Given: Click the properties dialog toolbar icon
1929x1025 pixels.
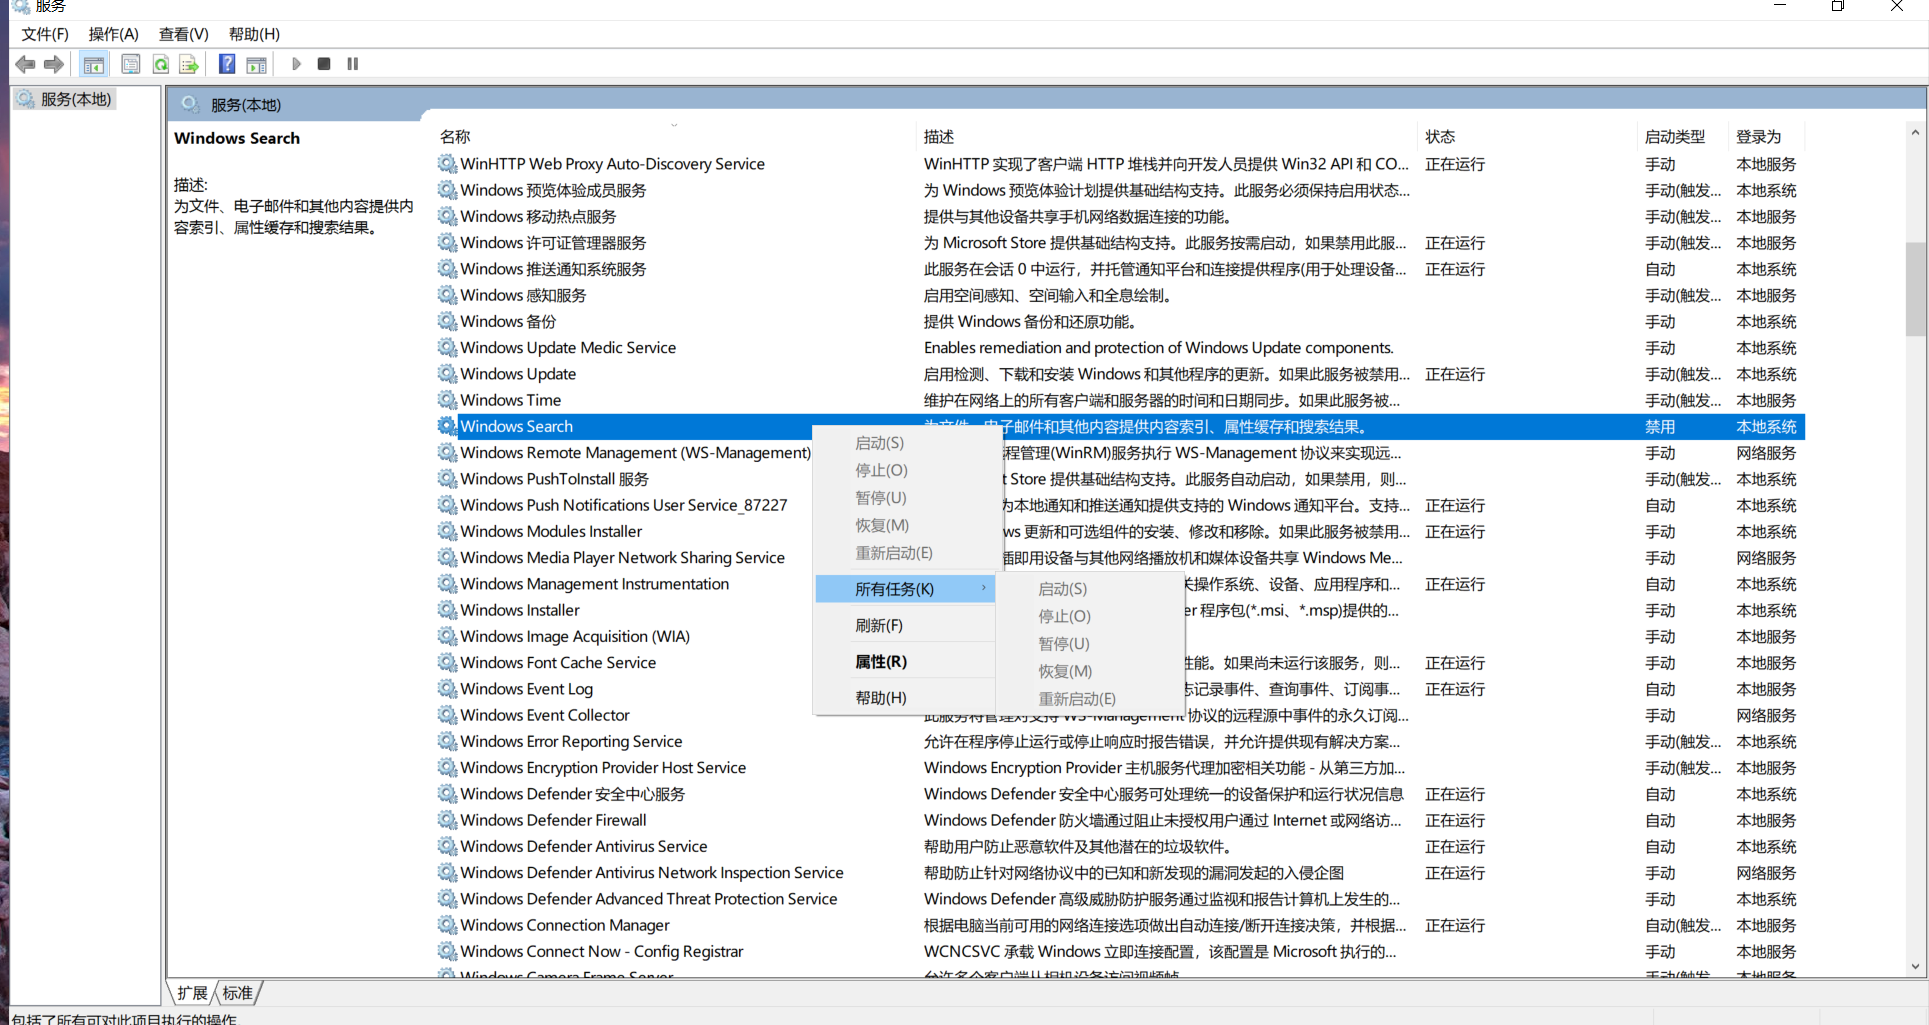Looking at the screenshot, I should tap(131, 64).
